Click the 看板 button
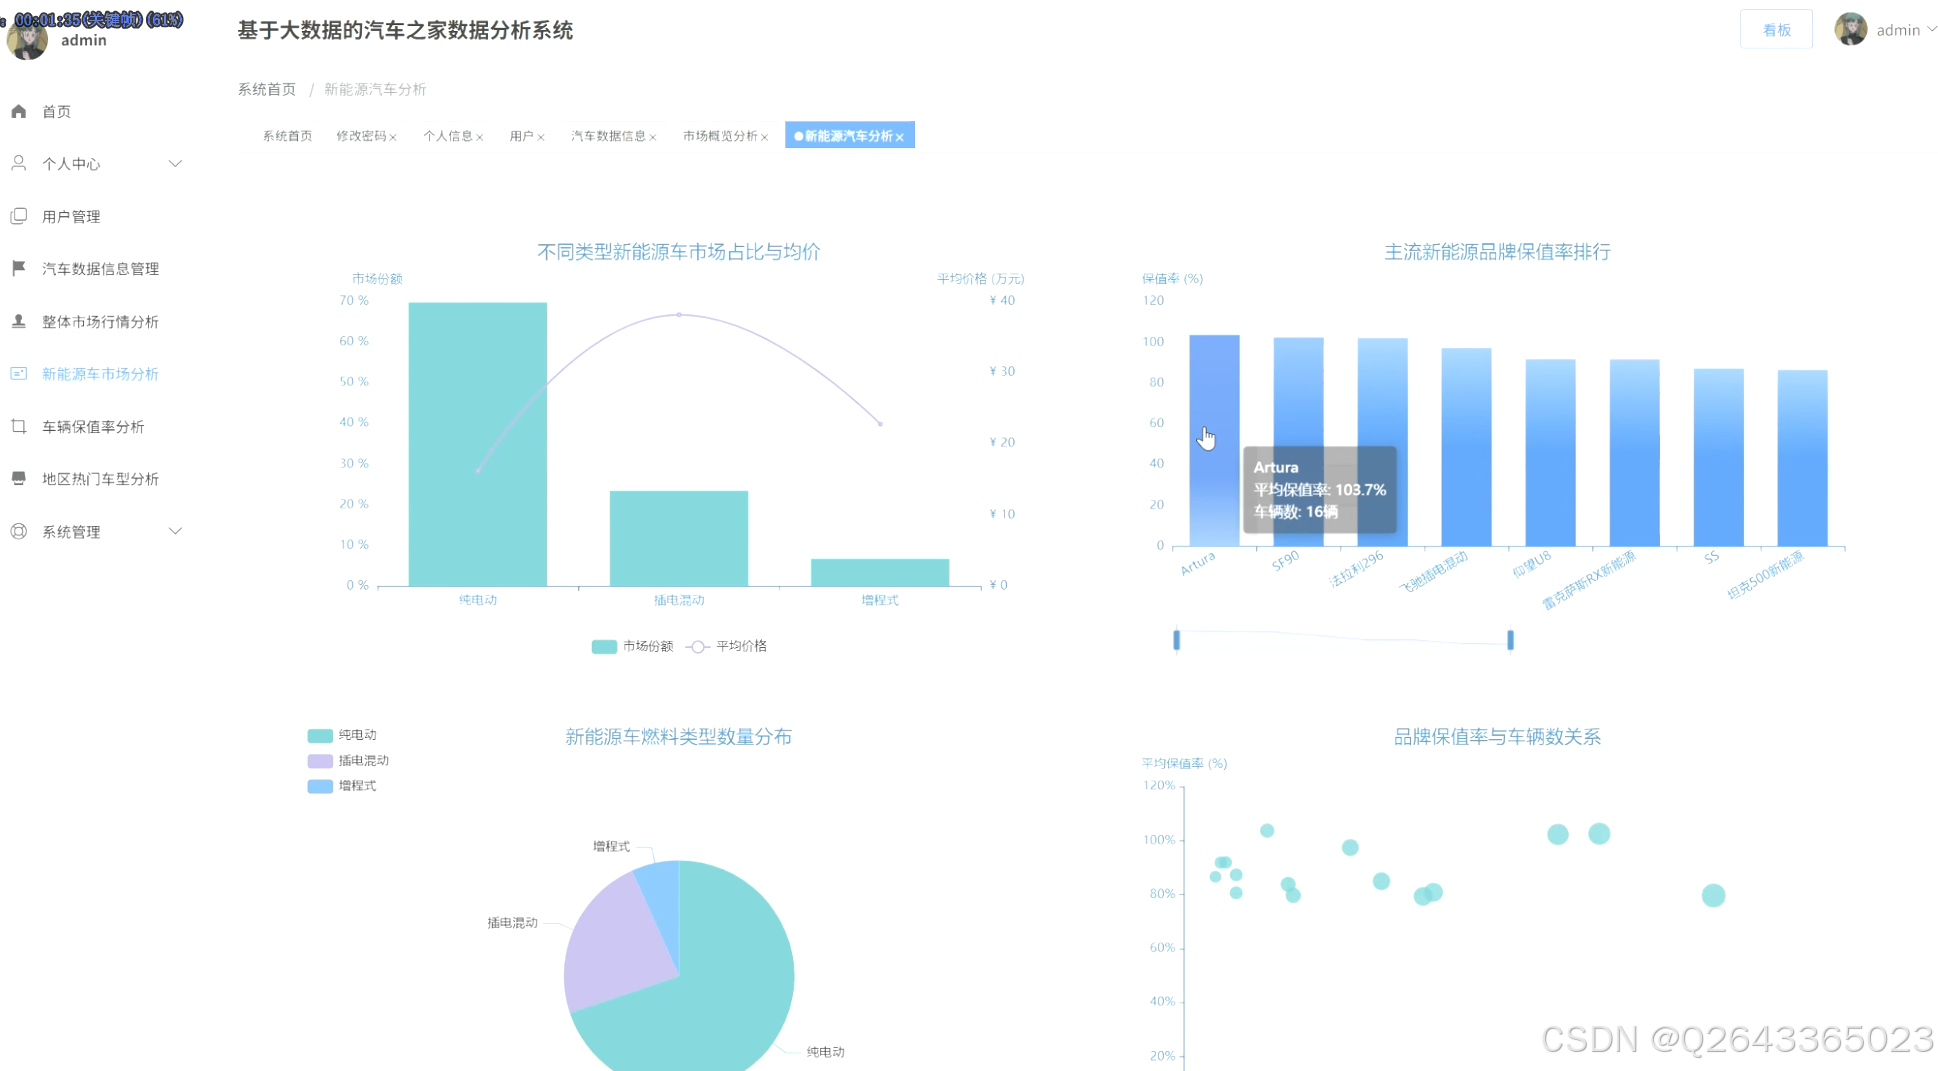Viewport: 1938px width, 1071px height. click(1776, 30)
